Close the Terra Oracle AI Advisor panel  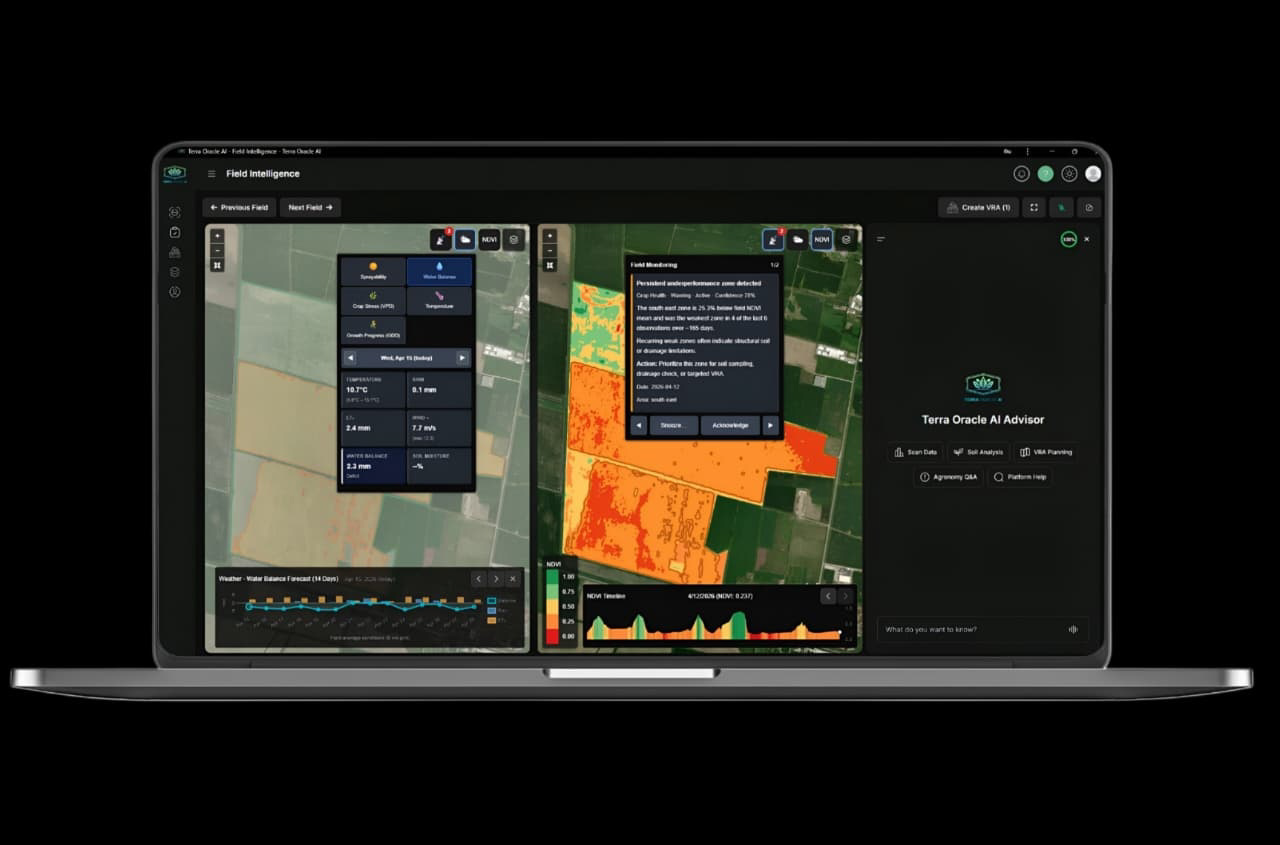pos(1087,239)
